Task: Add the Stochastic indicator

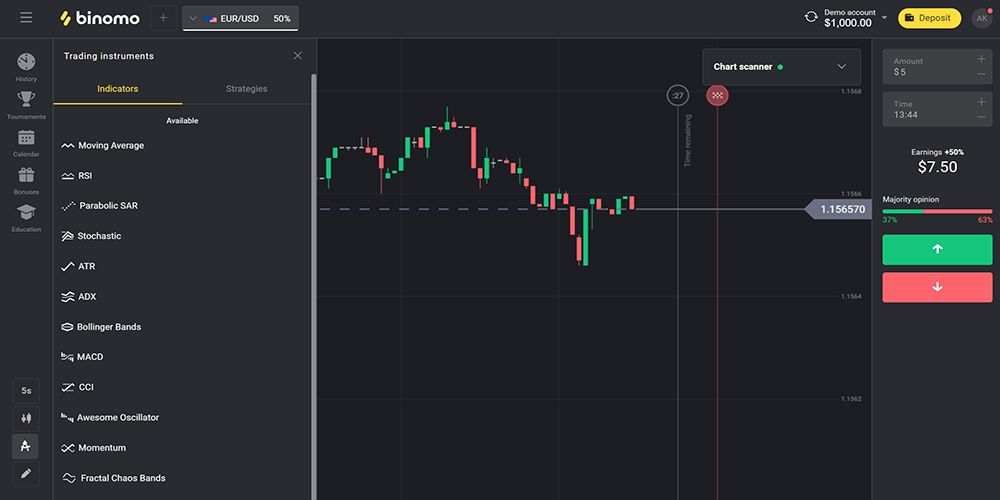Action: point(182,236)
